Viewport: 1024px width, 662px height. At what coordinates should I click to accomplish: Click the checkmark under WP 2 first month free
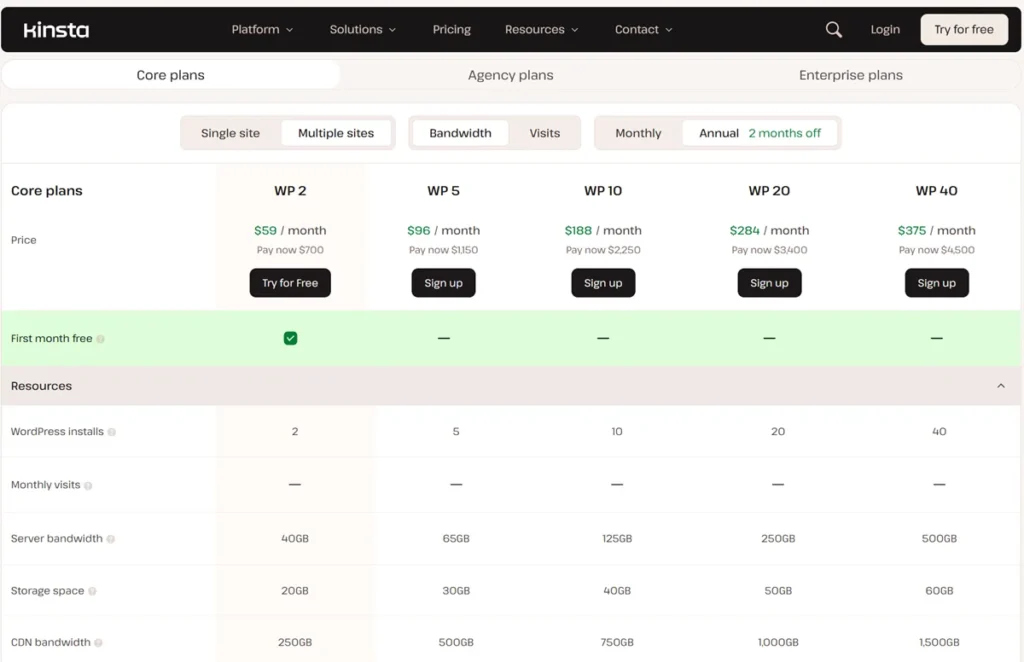290,338
